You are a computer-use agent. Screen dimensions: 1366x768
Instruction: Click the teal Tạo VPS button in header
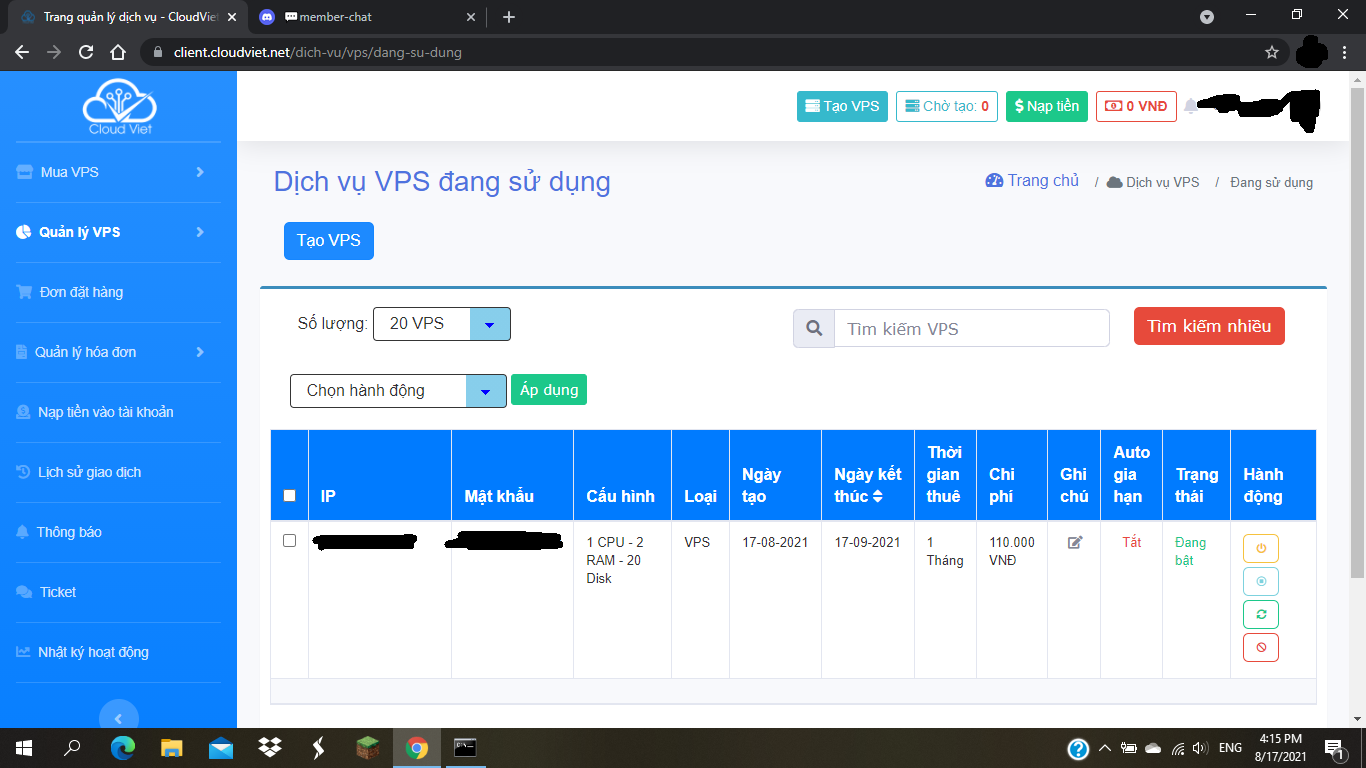pos(842,106)
